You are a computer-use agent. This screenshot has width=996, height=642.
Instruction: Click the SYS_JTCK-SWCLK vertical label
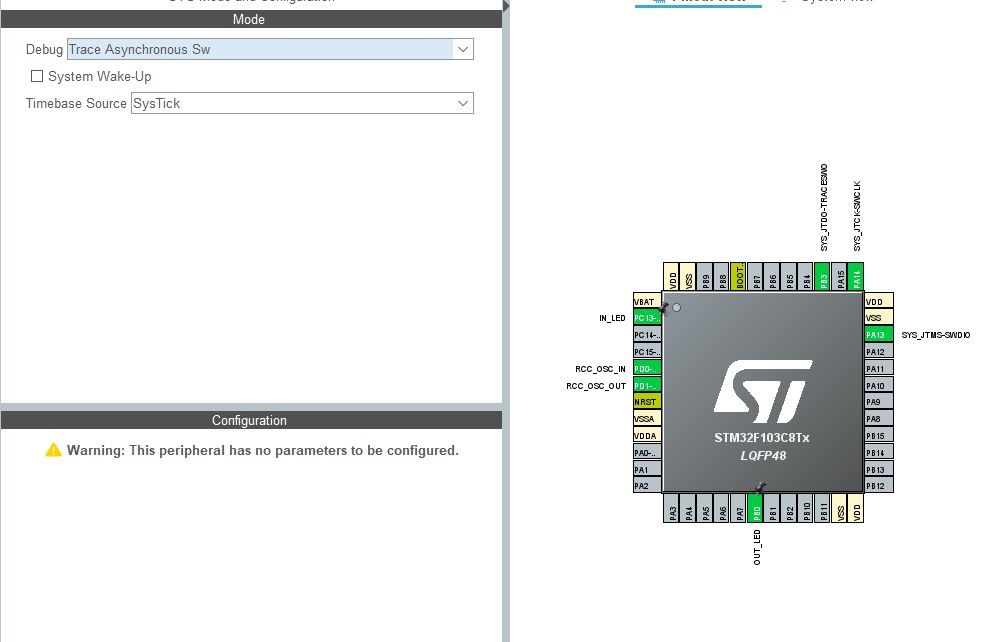click(x=857, y=216)
